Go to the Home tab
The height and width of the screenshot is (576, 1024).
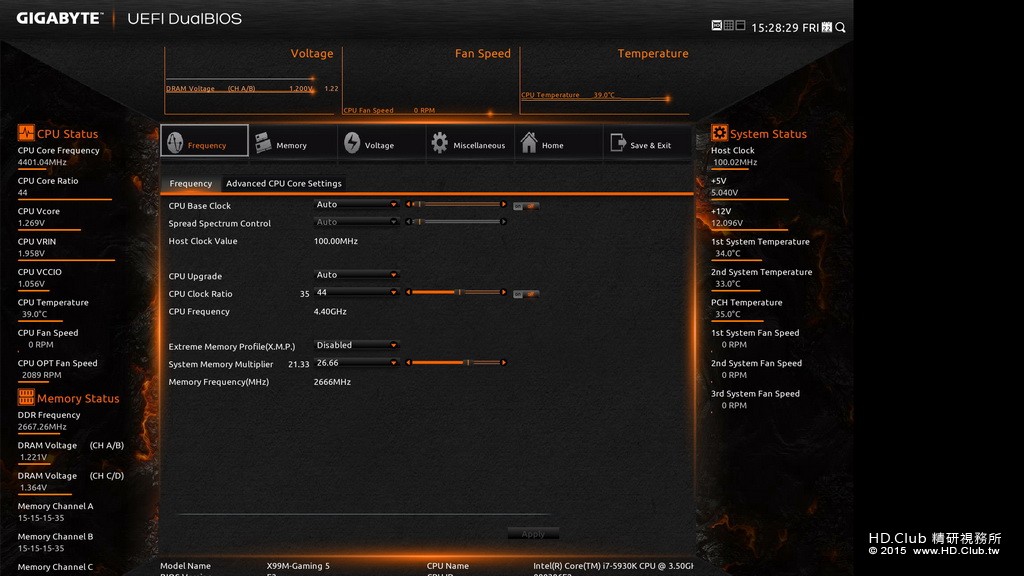tap(558, 142)
